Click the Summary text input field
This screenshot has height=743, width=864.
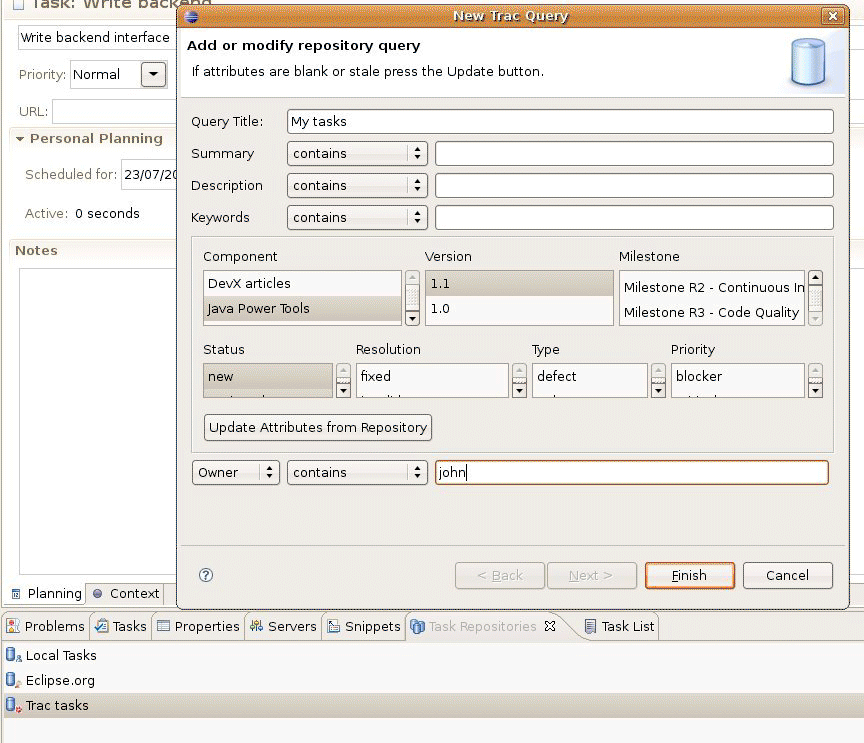[634, 153]
